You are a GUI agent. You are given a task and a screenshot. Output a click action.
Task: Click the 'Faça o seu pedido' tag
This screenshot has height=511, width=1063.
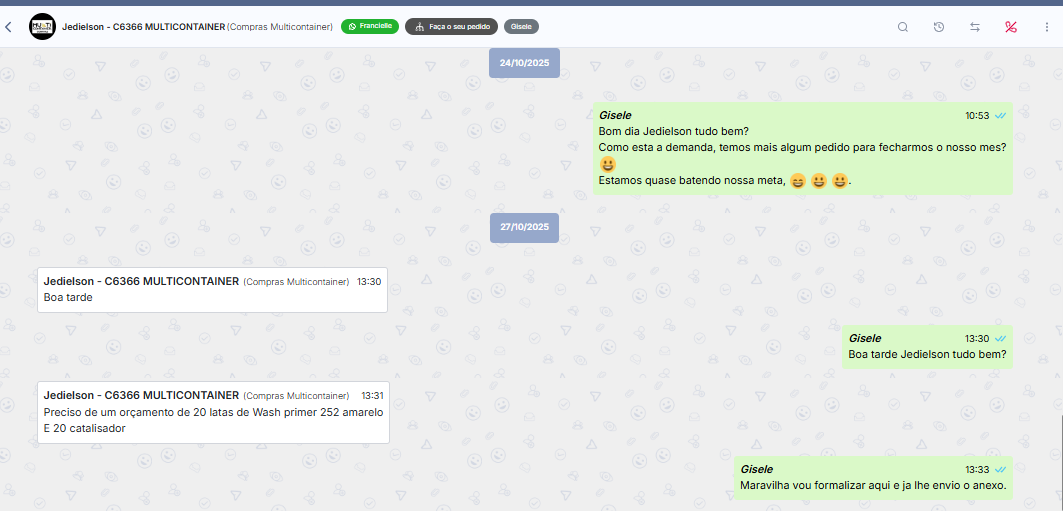451,26
